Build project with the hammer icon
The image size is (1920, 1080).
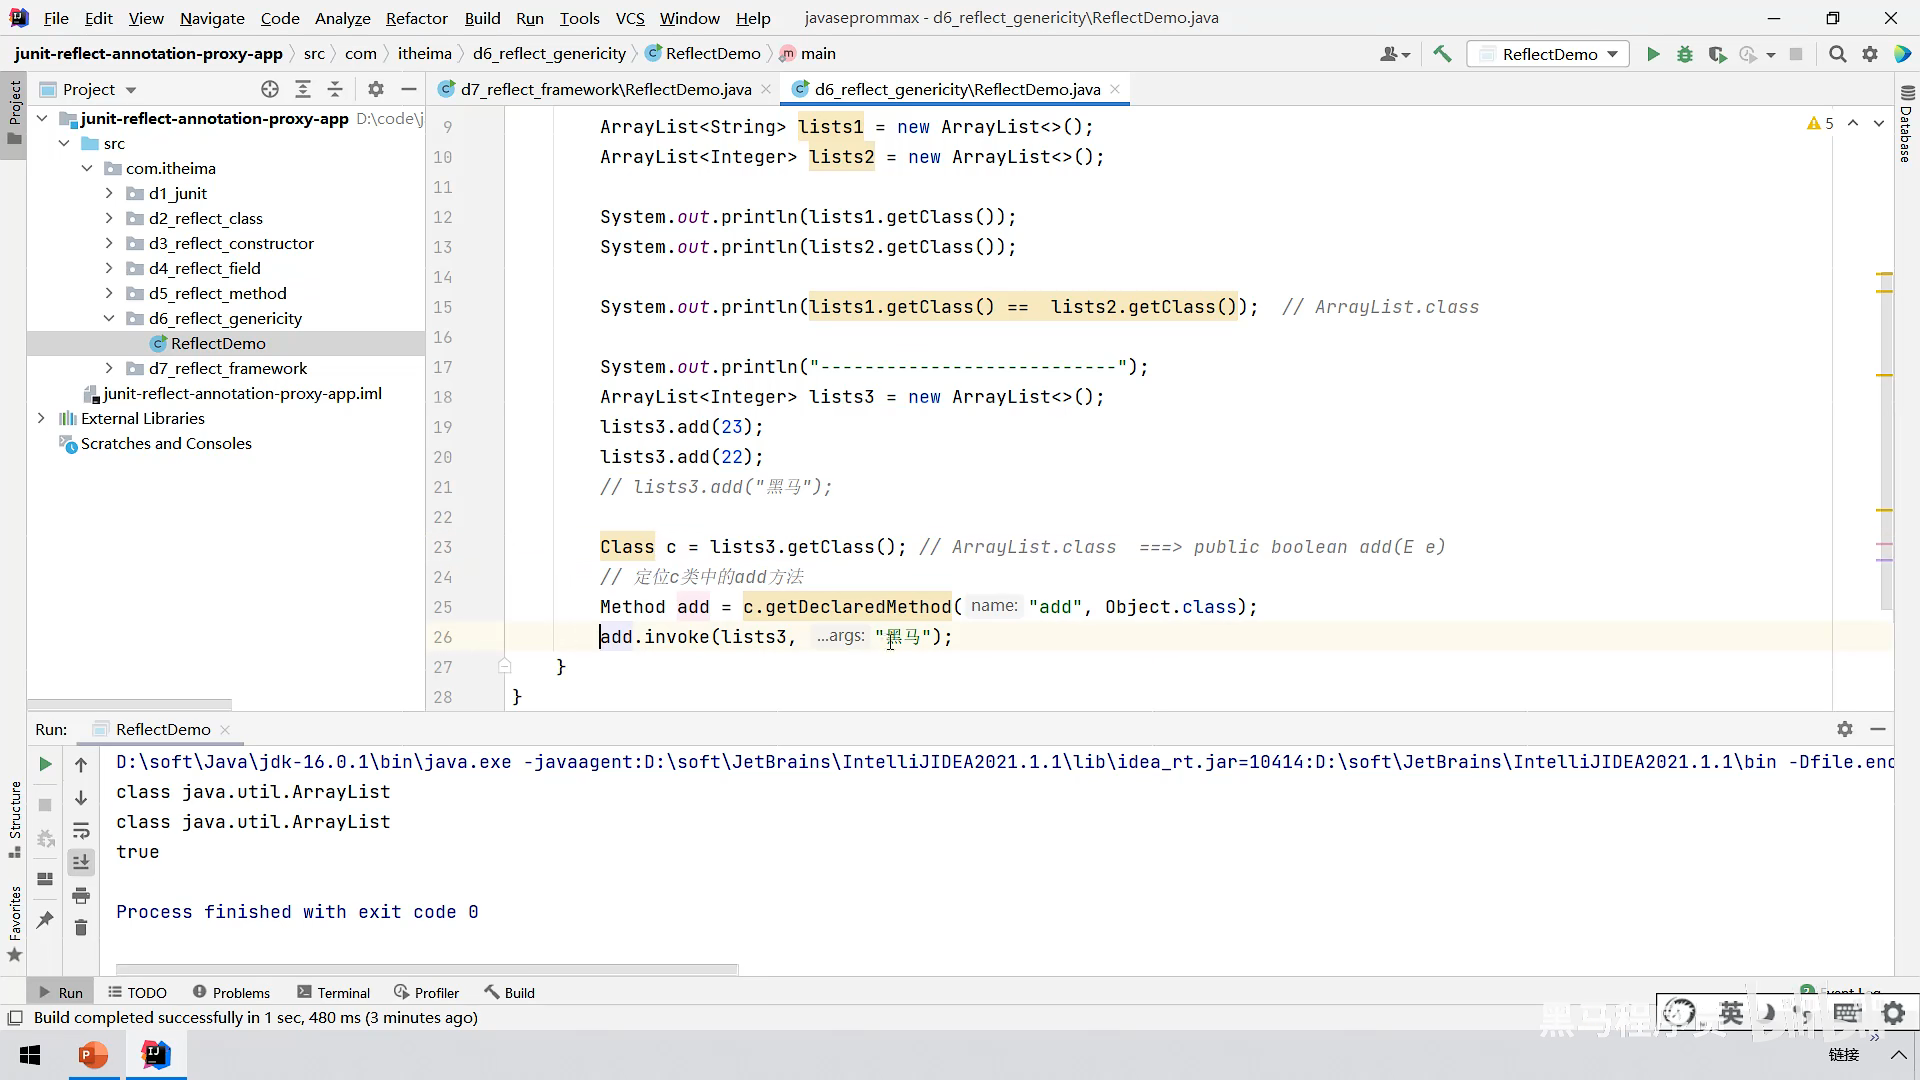pyautogui.click(x=1442, y=54)
